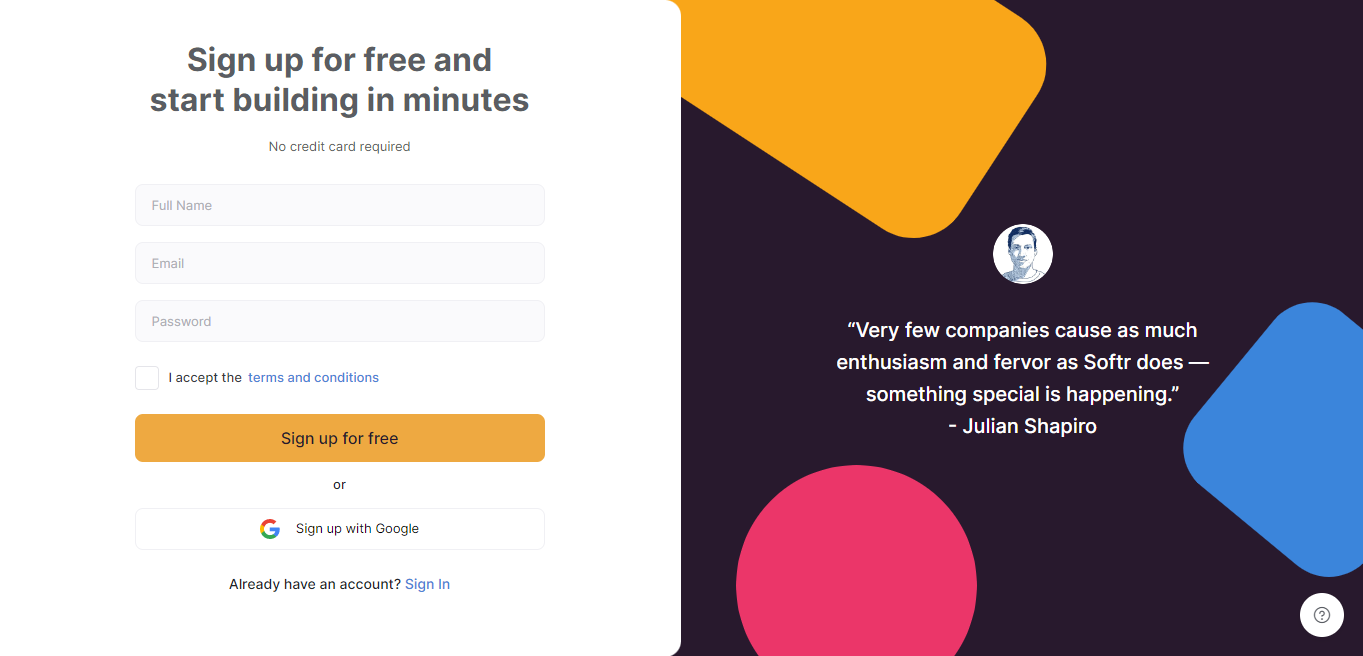
Task: Open the terms and conditions link
Action: (313, 378)
